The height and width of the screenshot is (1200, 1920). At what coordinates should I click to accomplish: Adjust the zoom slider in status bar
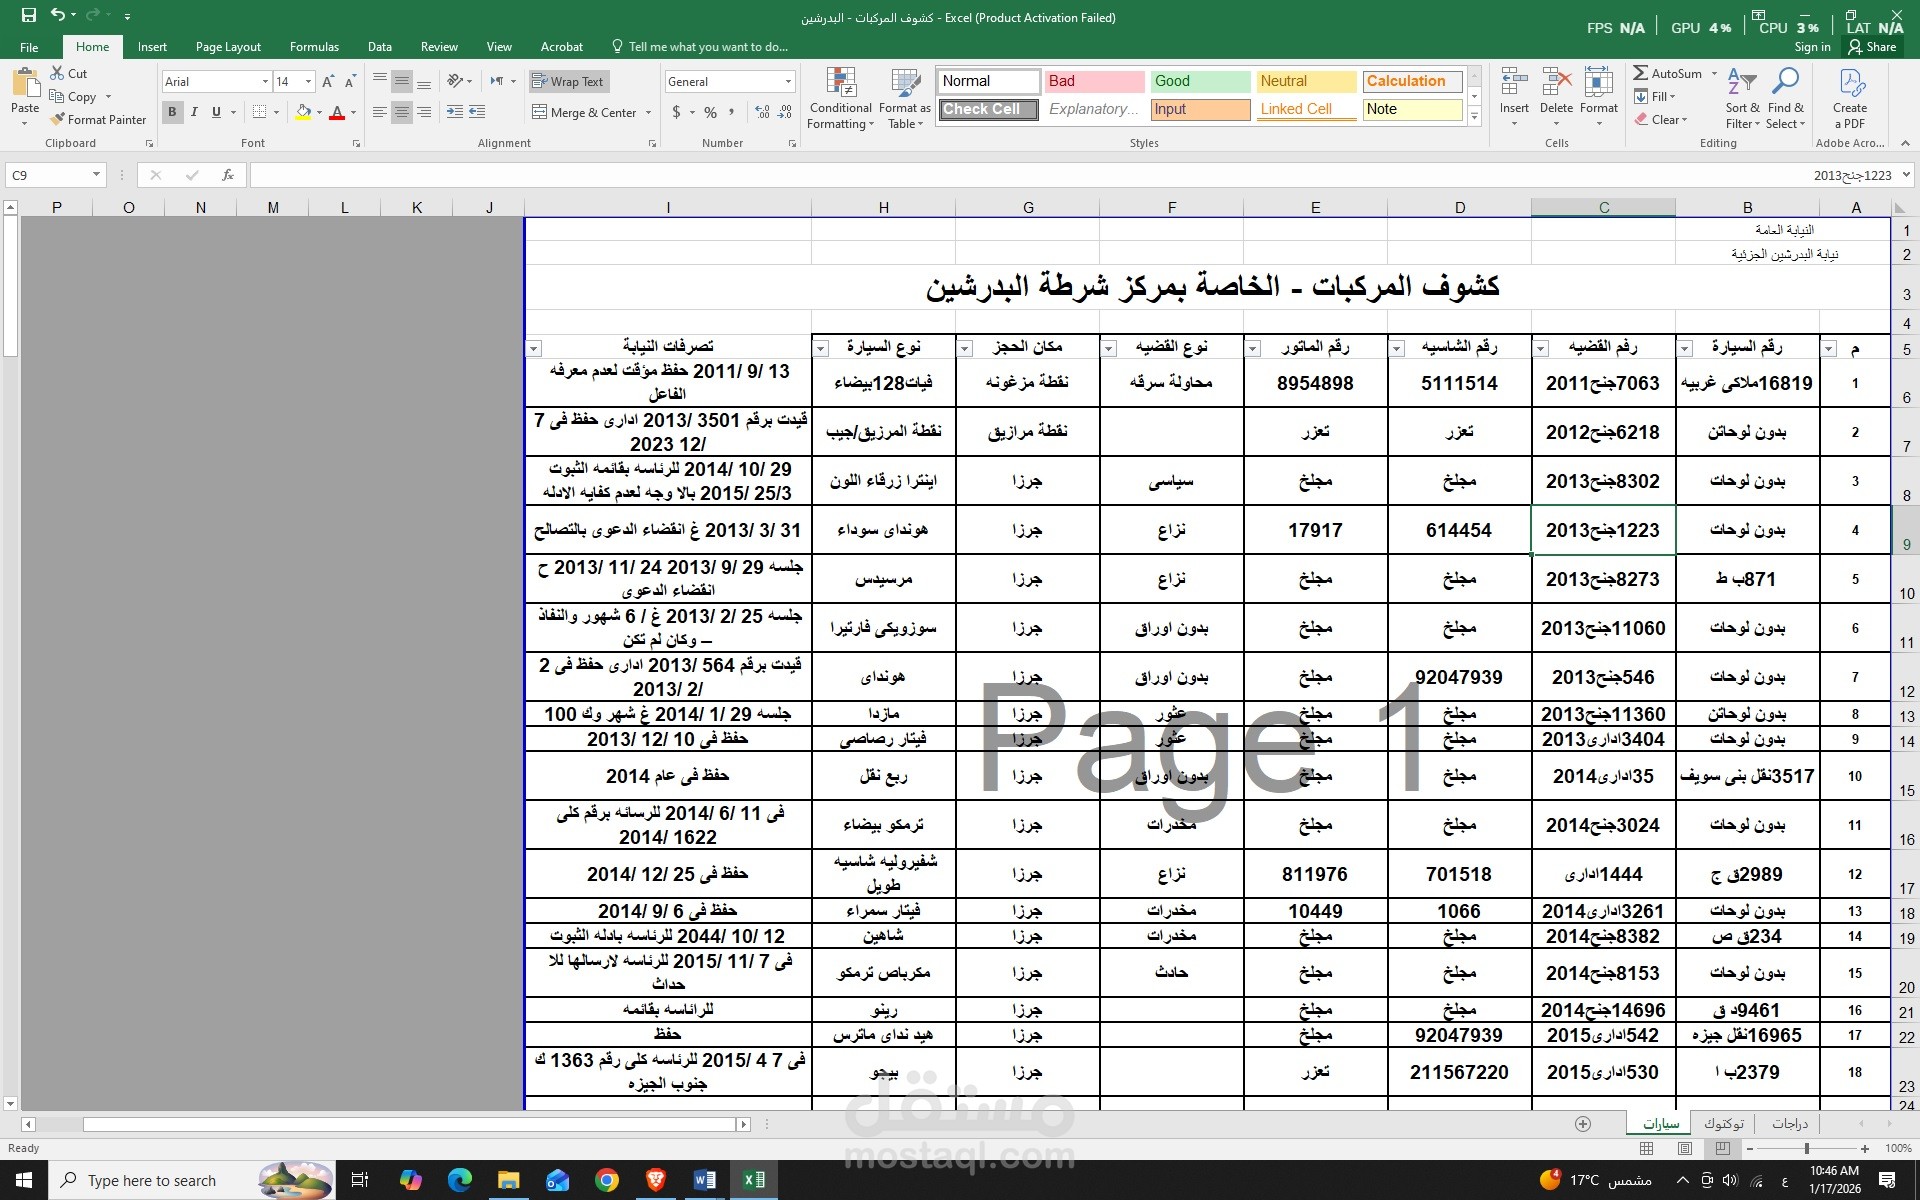[x=1807, y=1148]
